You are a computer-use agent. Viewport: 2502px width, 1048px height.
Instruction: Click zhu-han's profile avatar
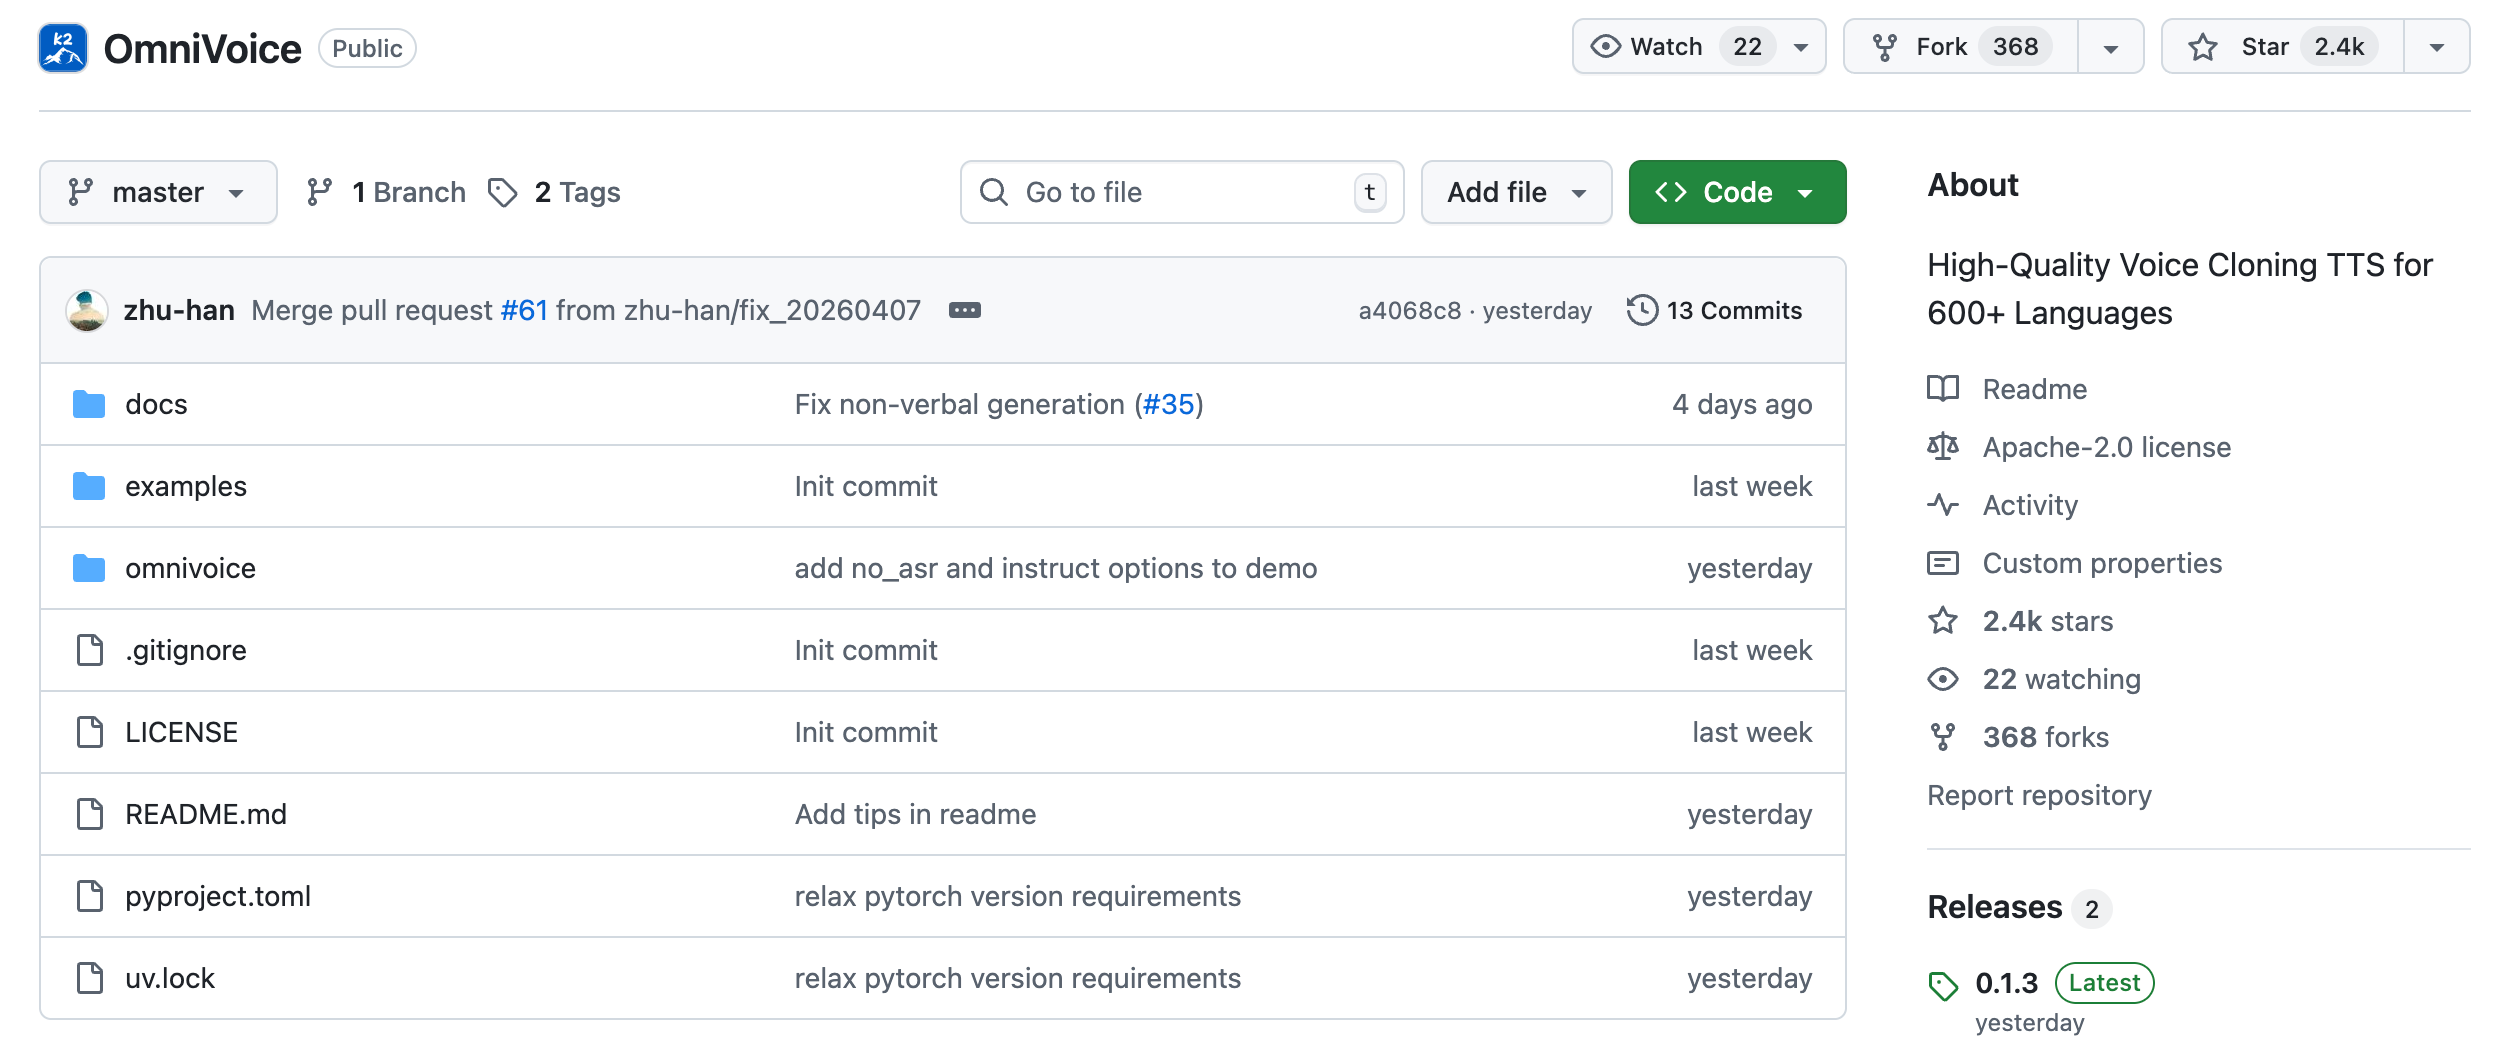[x=87, y=310]
